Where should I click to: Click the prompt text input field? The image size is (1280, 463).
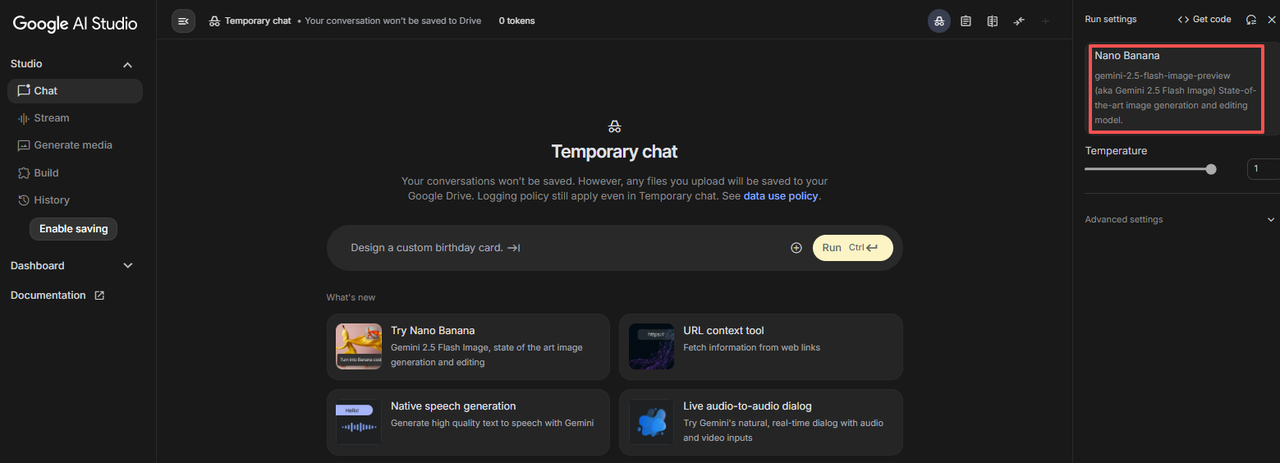click(x=560, y=248)
